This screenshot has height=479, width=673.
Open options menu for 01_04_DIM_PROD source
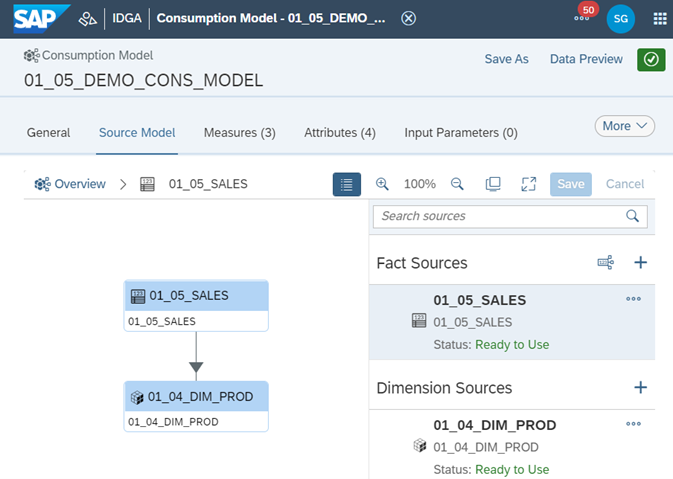[633, 424]
